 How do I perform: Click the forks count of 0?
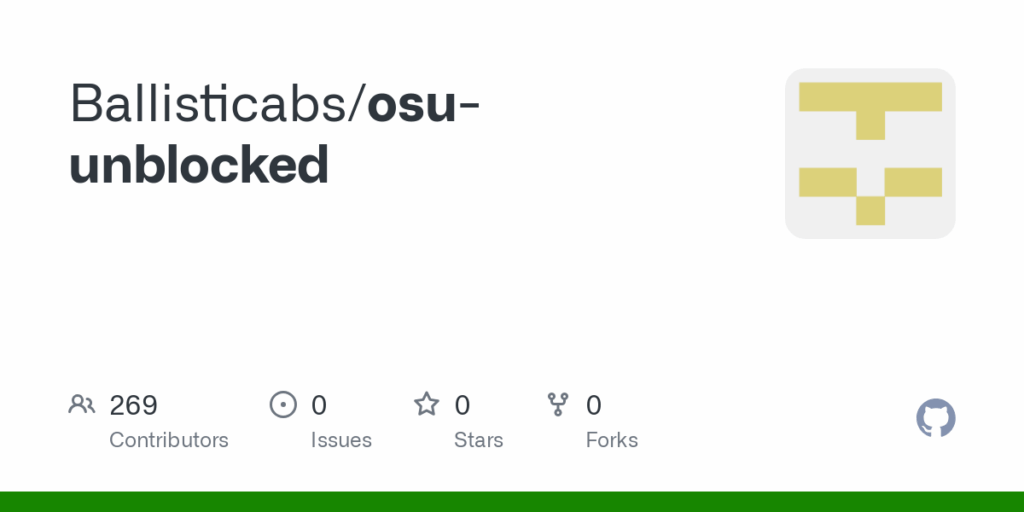[x=593, y=405]
